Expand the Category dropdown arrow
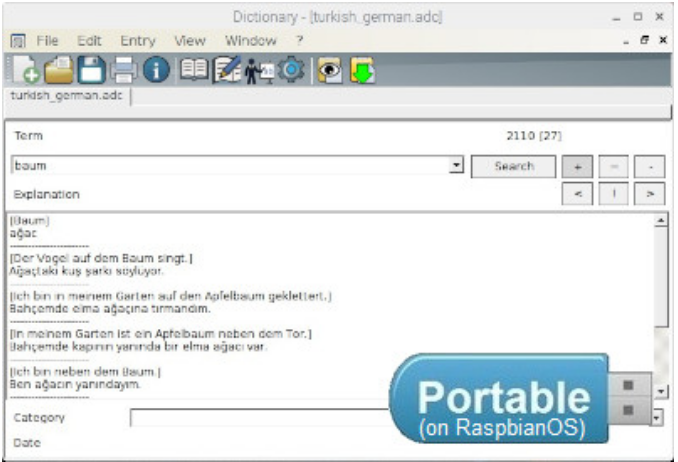Screen dimensions: 678x462 [x=657, y=418]
